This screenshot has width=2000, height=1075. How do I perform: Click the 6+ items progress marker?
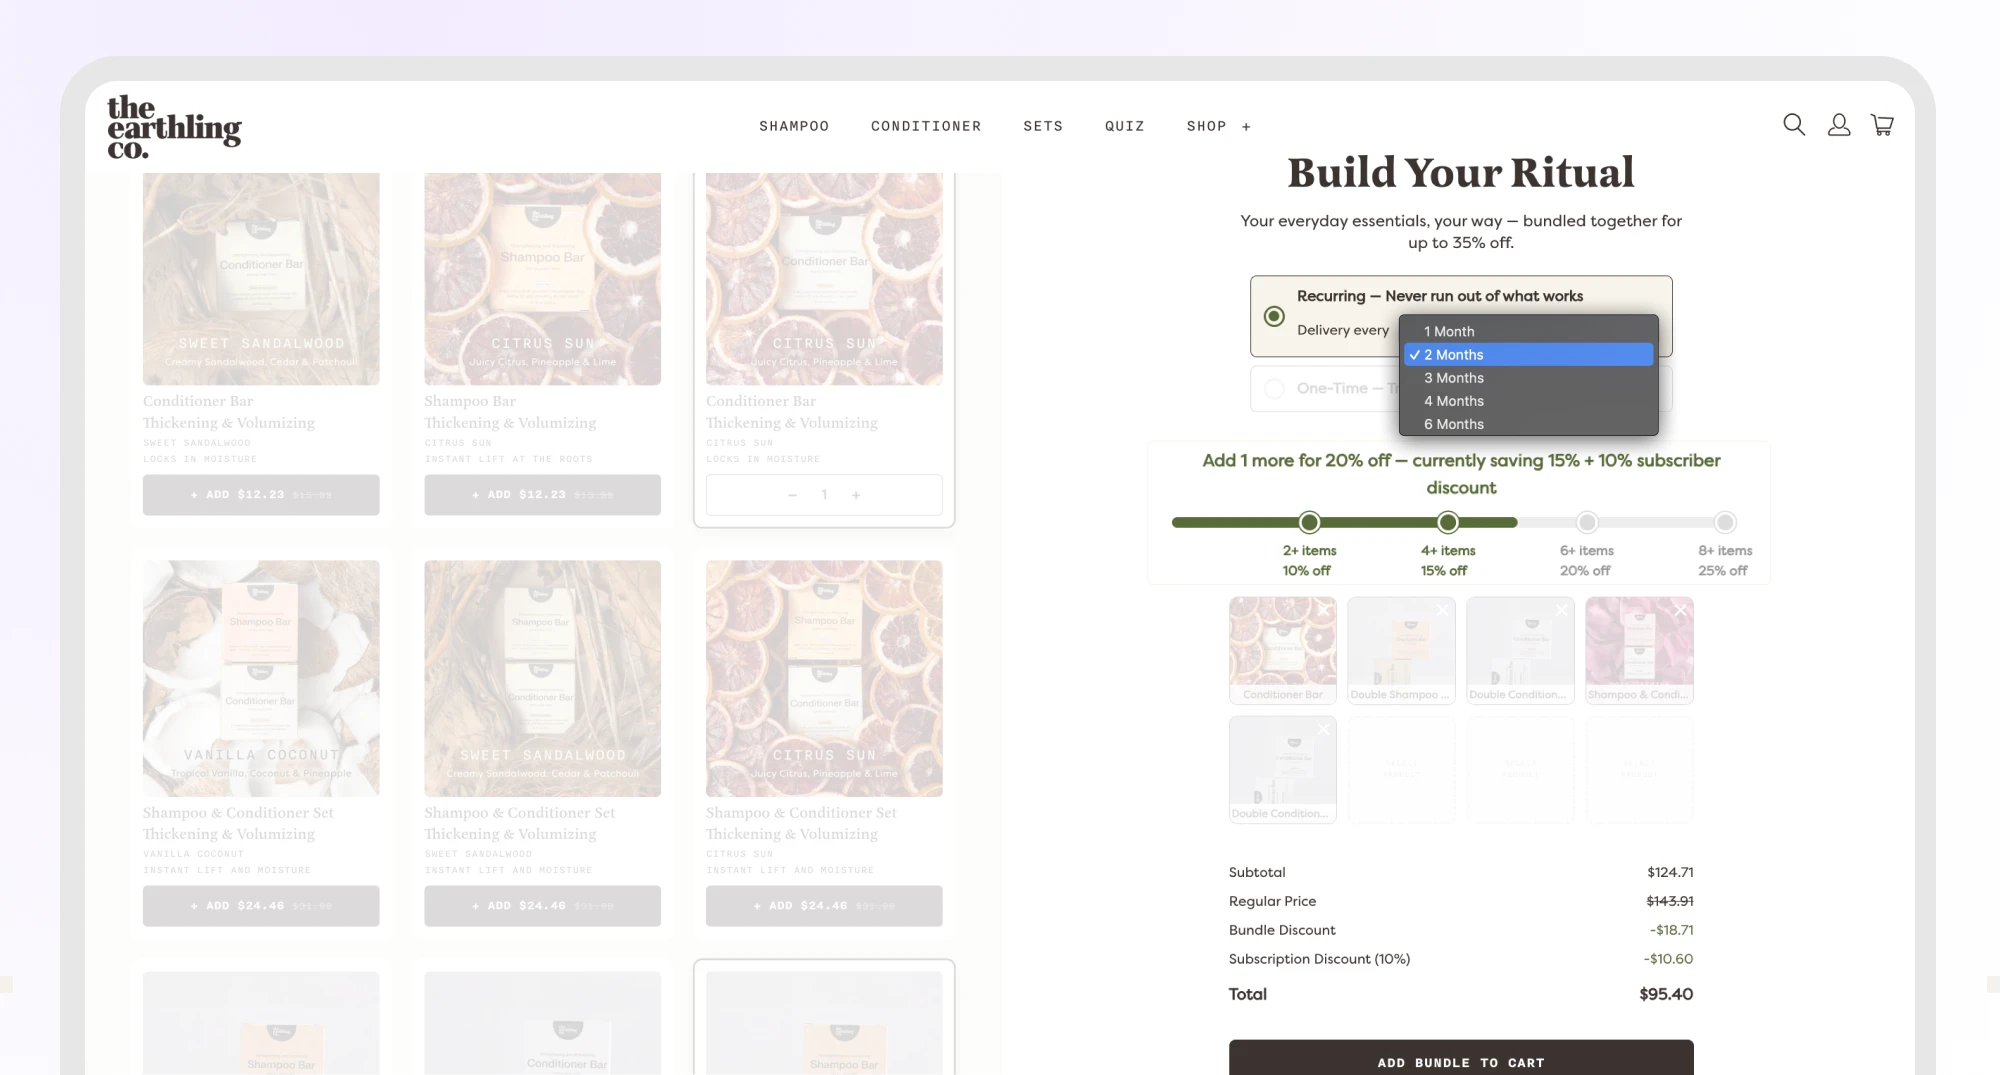click(x=1587, y=522)
